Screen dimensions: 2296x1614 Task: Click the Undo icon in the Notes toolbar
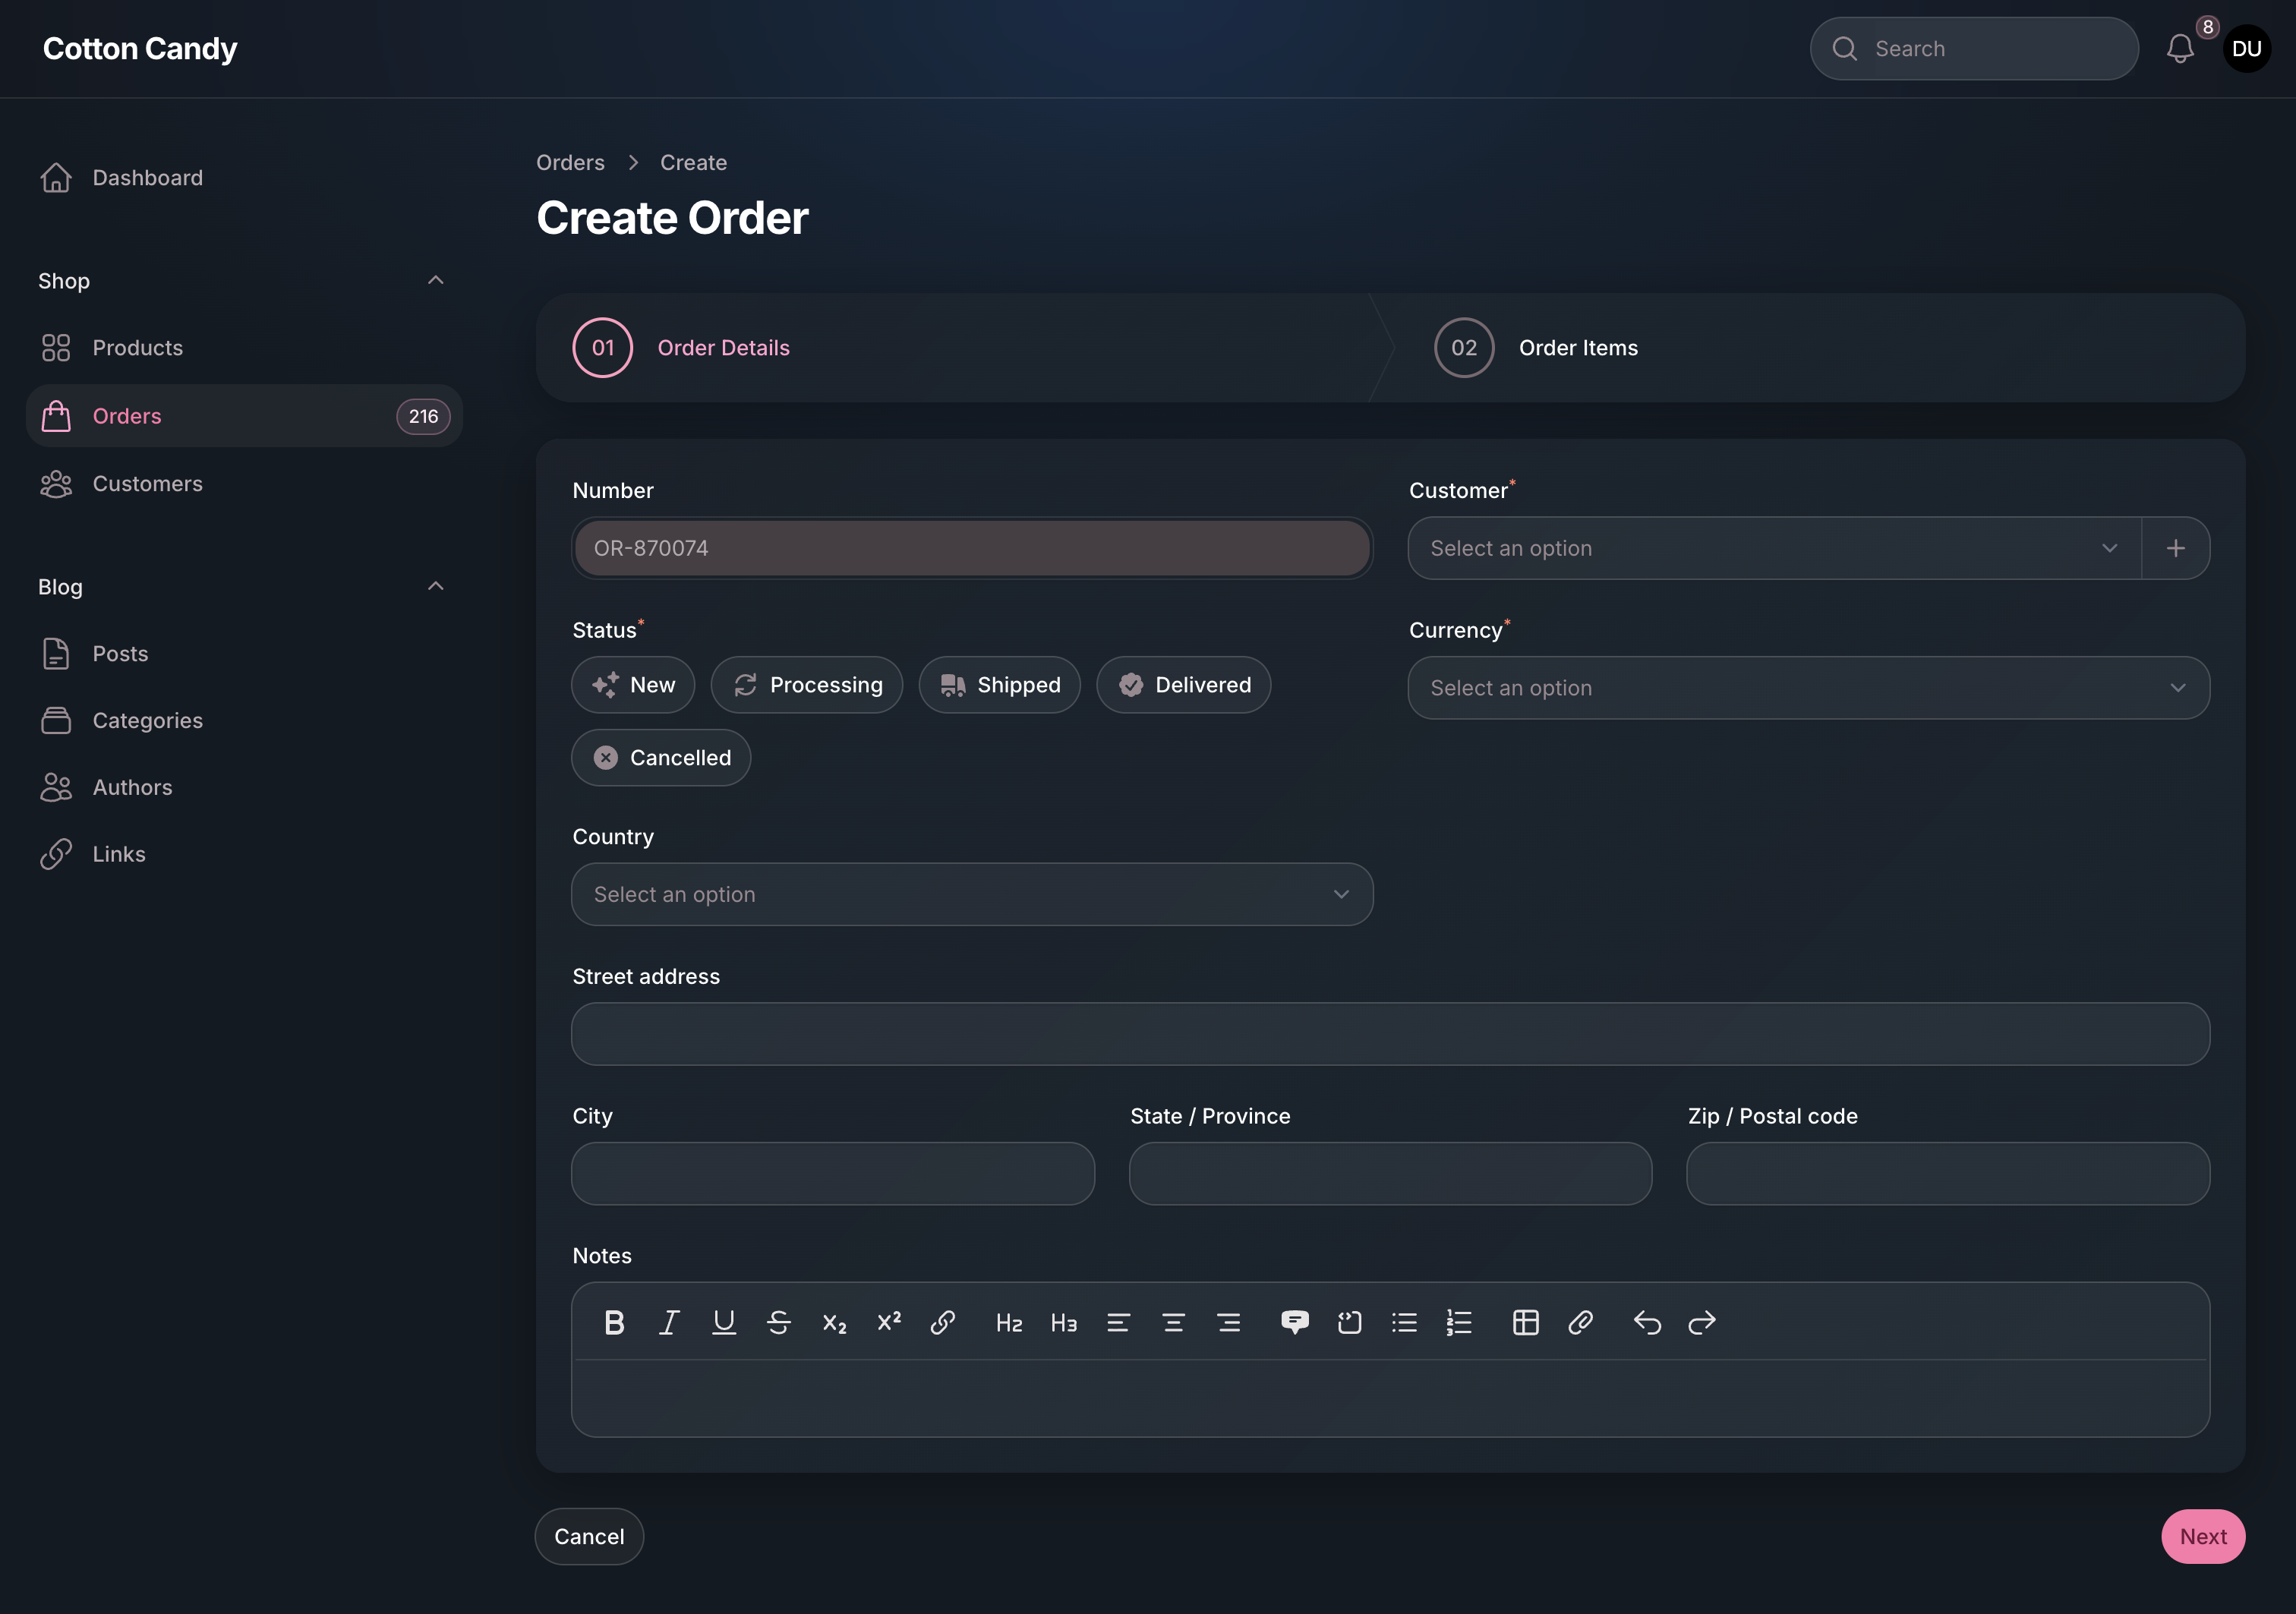coord(1647,1322)
